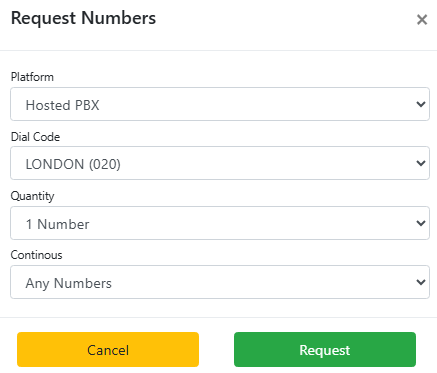Expand the chevron arrow beside 1 Number

click(x=421, y=223)
